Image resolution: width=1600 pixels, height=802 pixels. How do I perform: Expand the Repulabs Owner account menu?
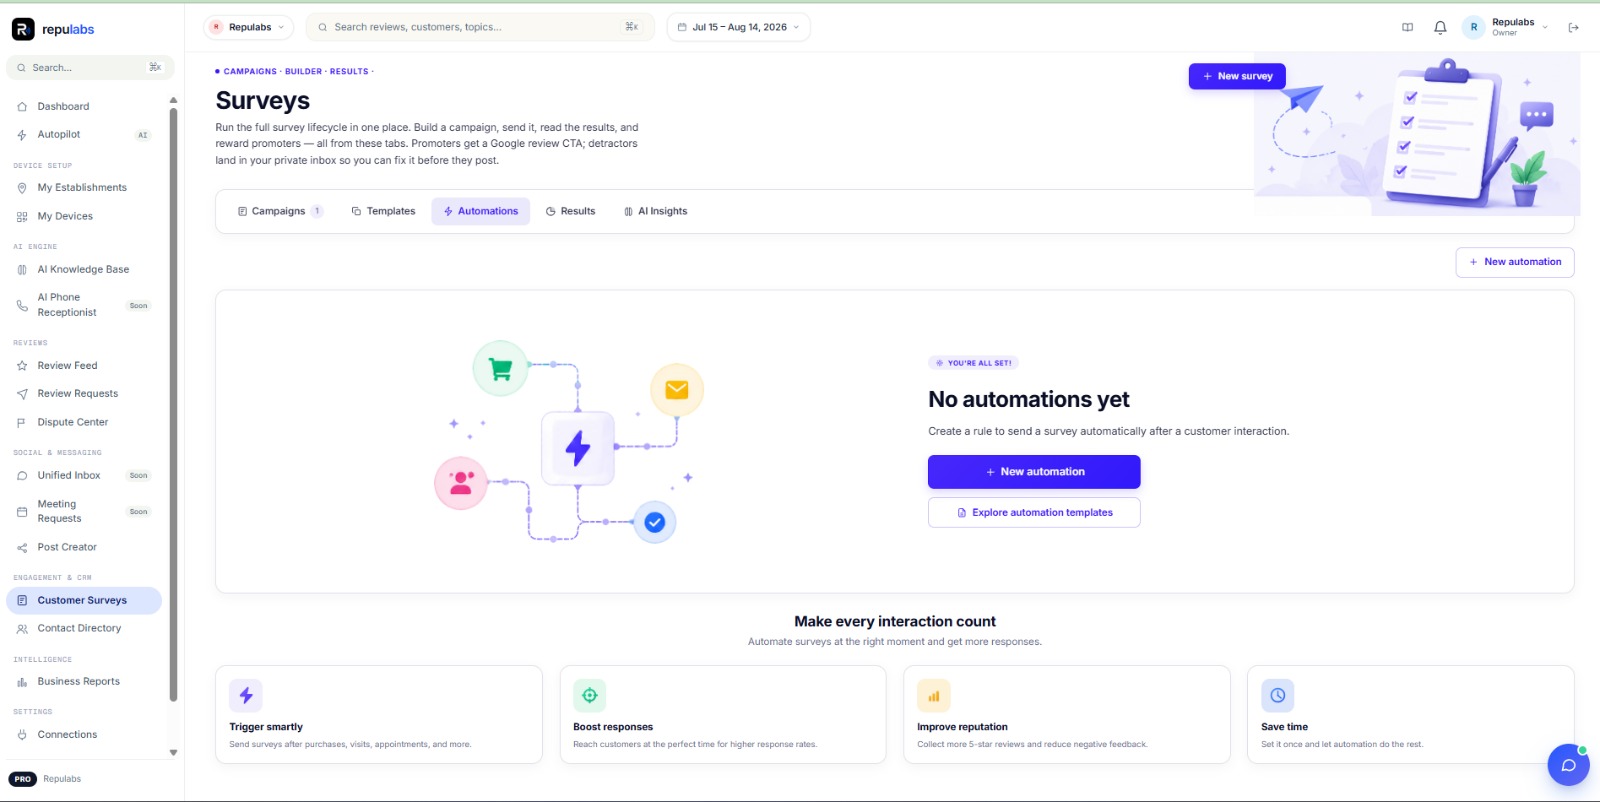[1506, 27]
